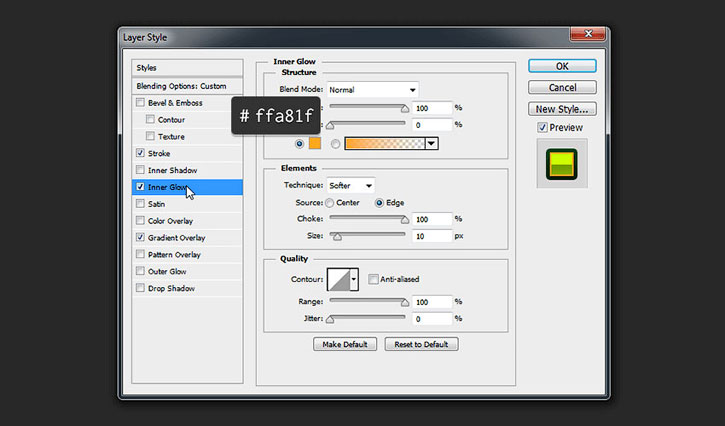Image resolution: width=725 pixels, height=426 pixels.
Task: Open the Styles list entry
Action: (187, 68)
